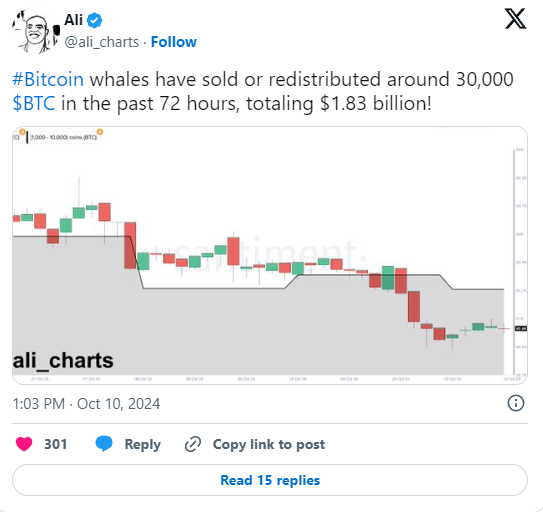This screenshot has width=543, height=512.
Task: Click the @ali_charts handle
Action: 102,42
